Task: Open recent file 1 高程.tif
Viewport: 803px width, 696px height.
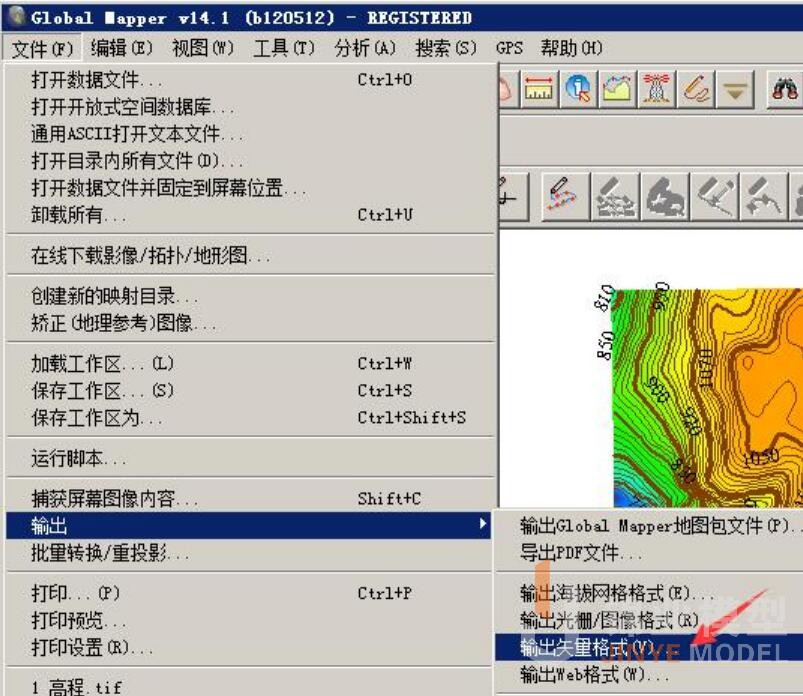Action: (250, 686)
